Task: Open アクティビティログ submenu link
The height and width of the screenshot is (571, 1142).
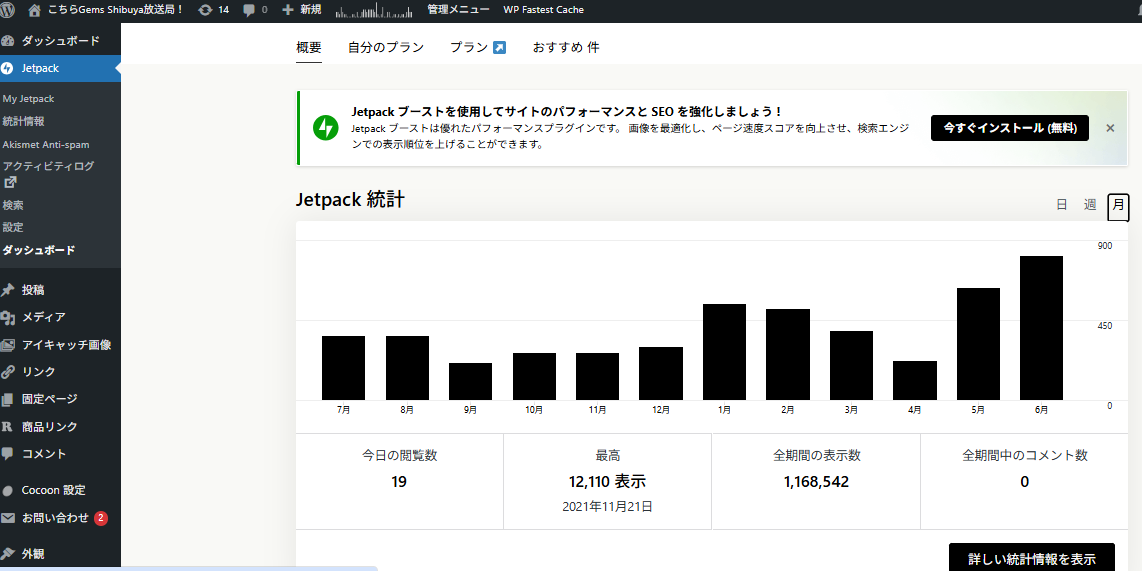Action: click(x=48, y=166)
